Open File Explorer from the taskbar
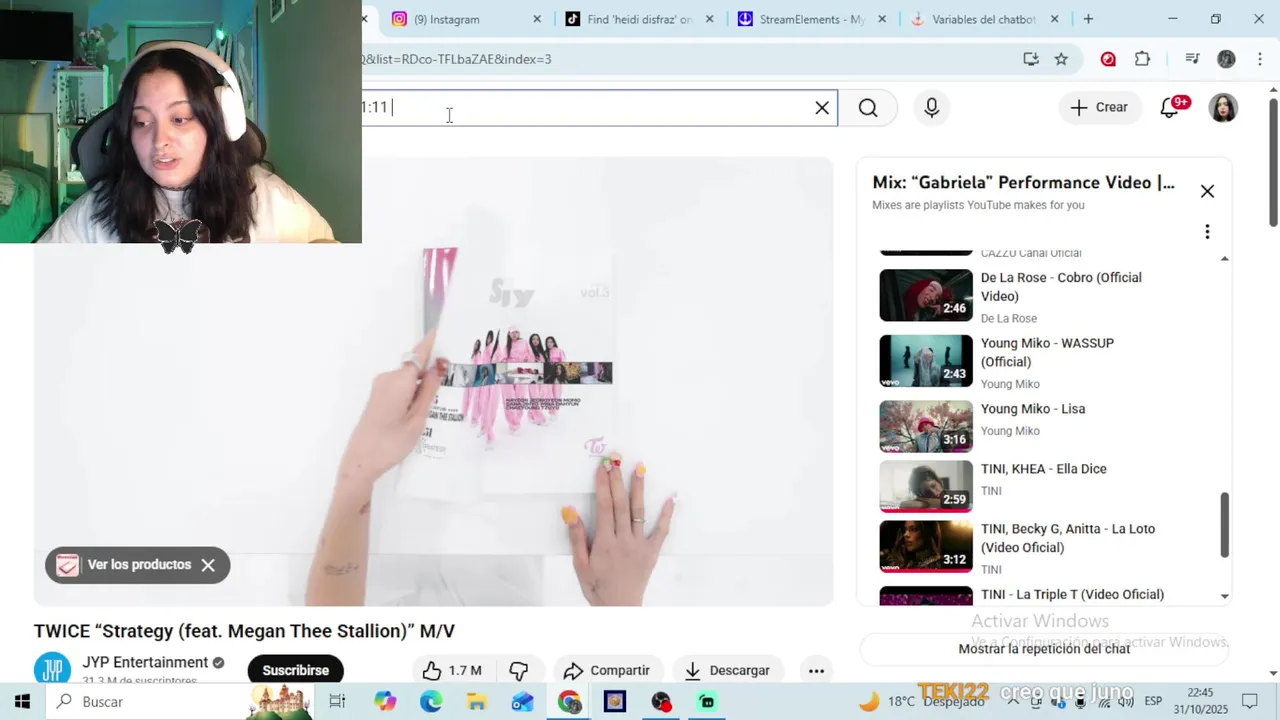This screenshot has height=720, width=1280. 477,701
